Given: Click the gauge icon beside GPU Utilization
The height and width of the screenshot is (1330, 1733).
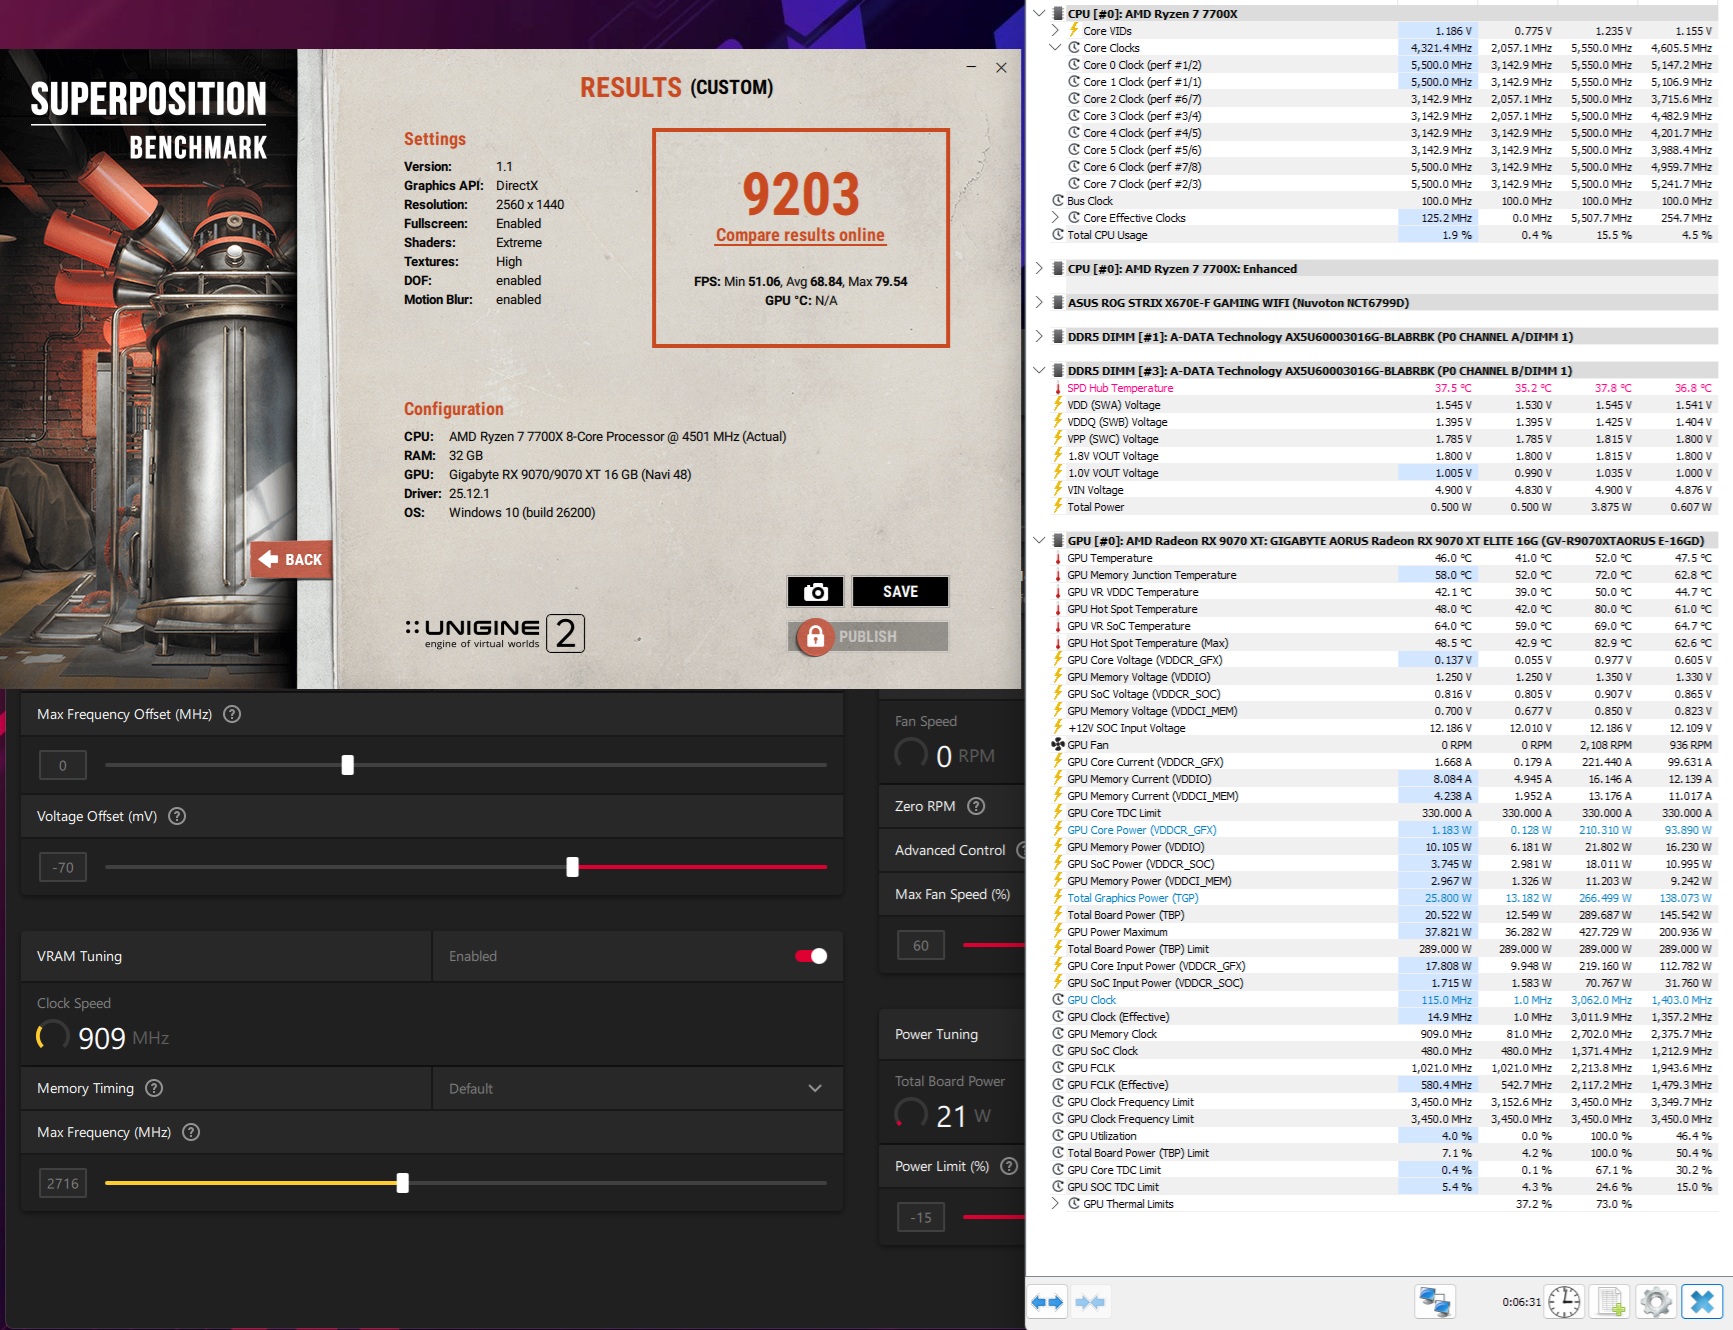Looking at the screenshot, I should point(1058,1136).
